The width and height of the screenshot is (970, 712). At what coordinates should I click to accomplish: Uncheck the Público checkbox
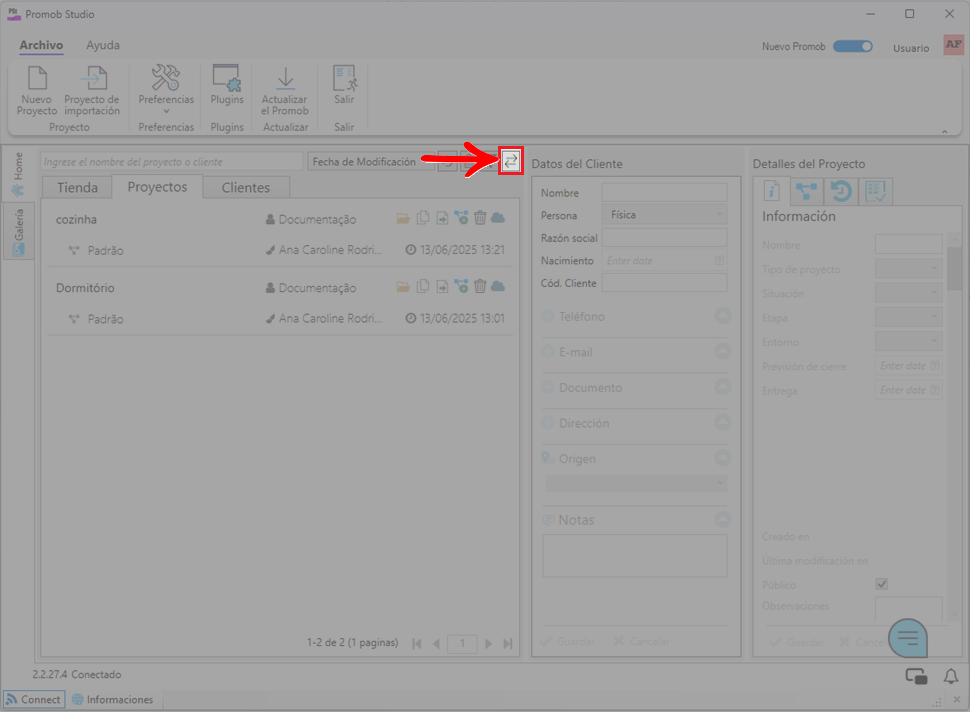tap(882, 584)
